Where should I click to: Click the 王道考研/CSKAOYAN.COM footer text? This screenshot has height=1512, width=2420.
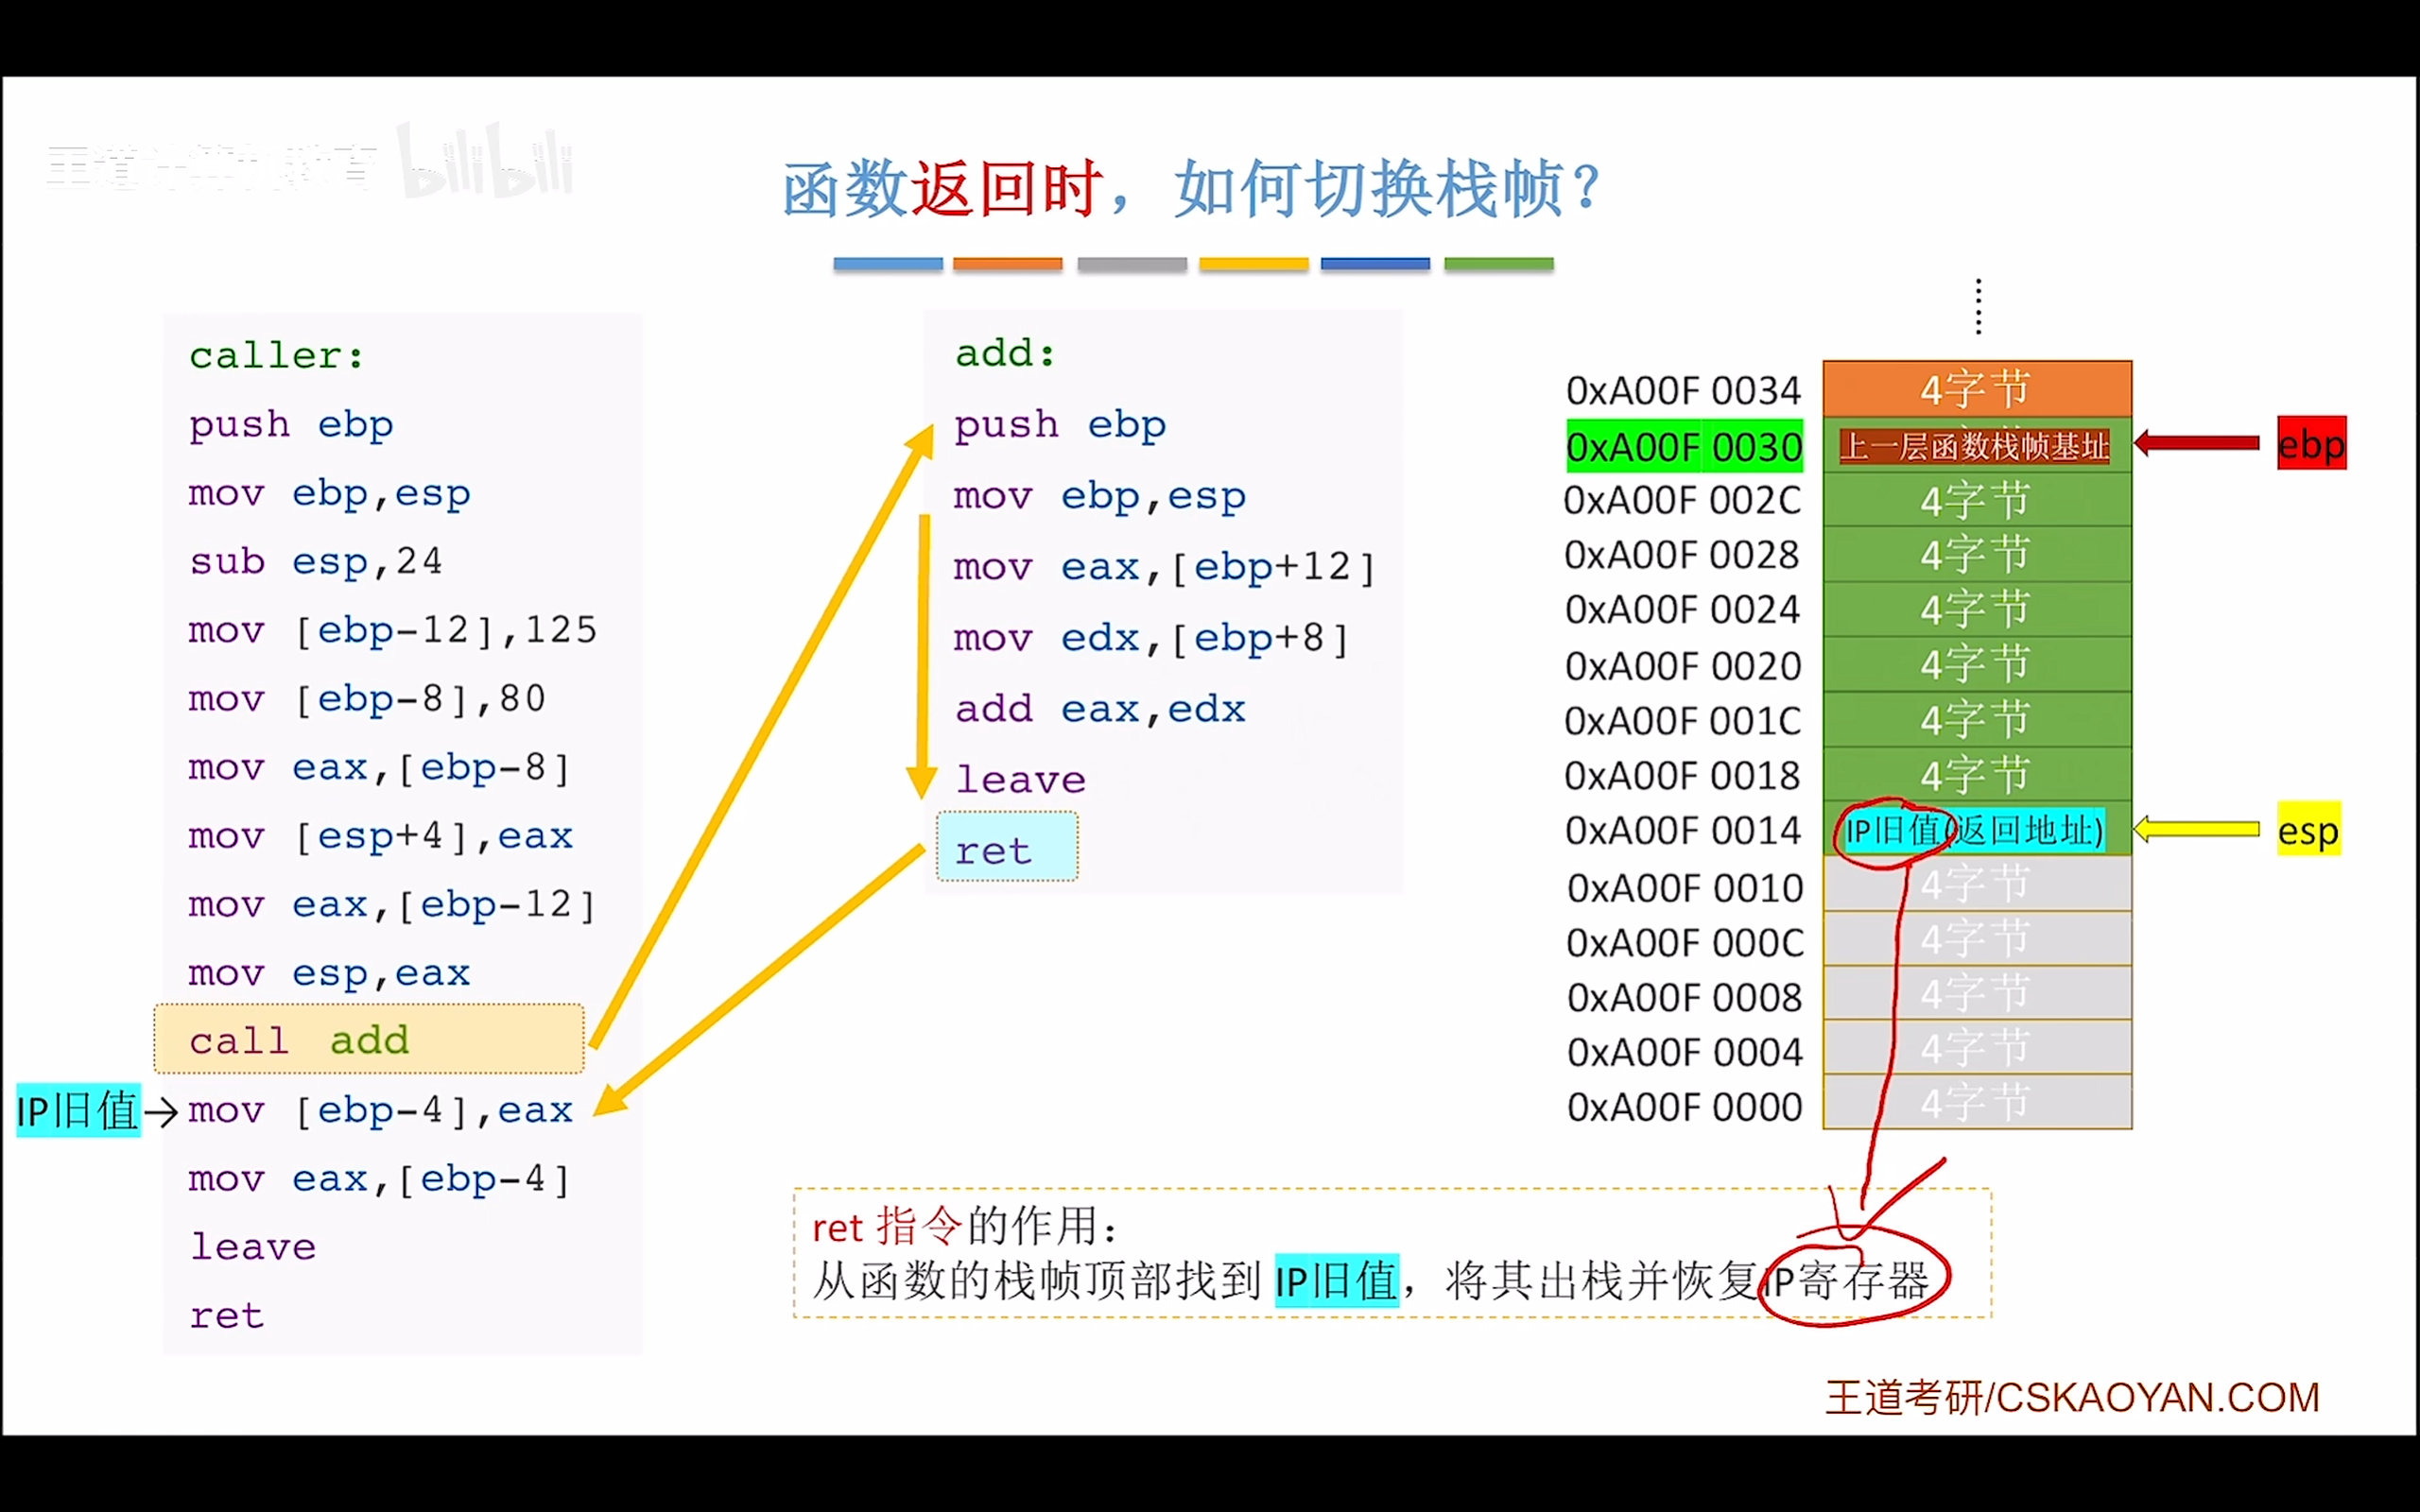tap(2072, 1397)
